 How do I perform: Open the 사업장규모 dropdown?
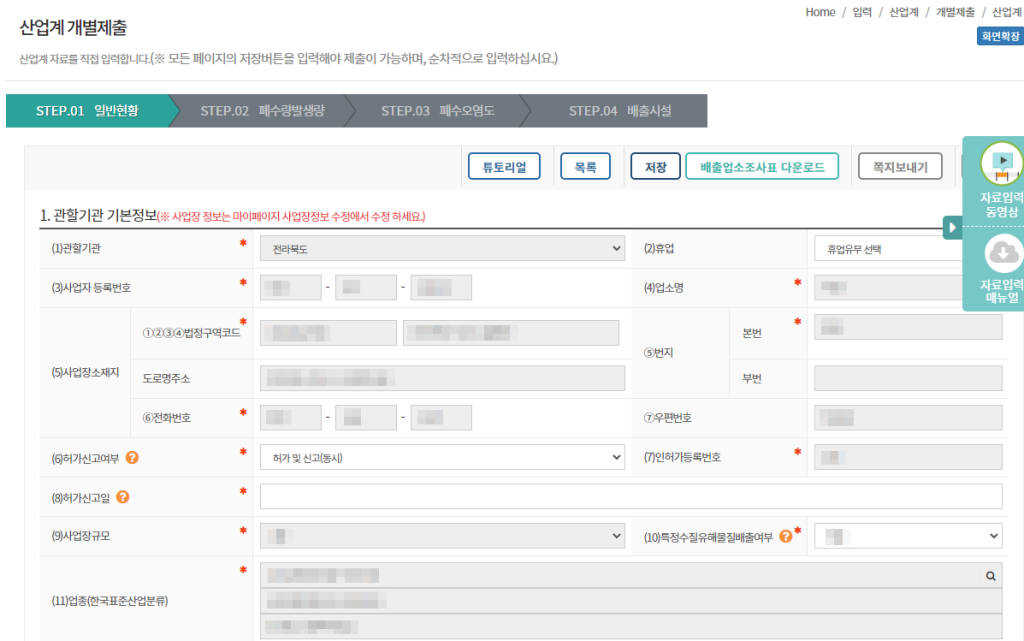(x=442, y=536)
